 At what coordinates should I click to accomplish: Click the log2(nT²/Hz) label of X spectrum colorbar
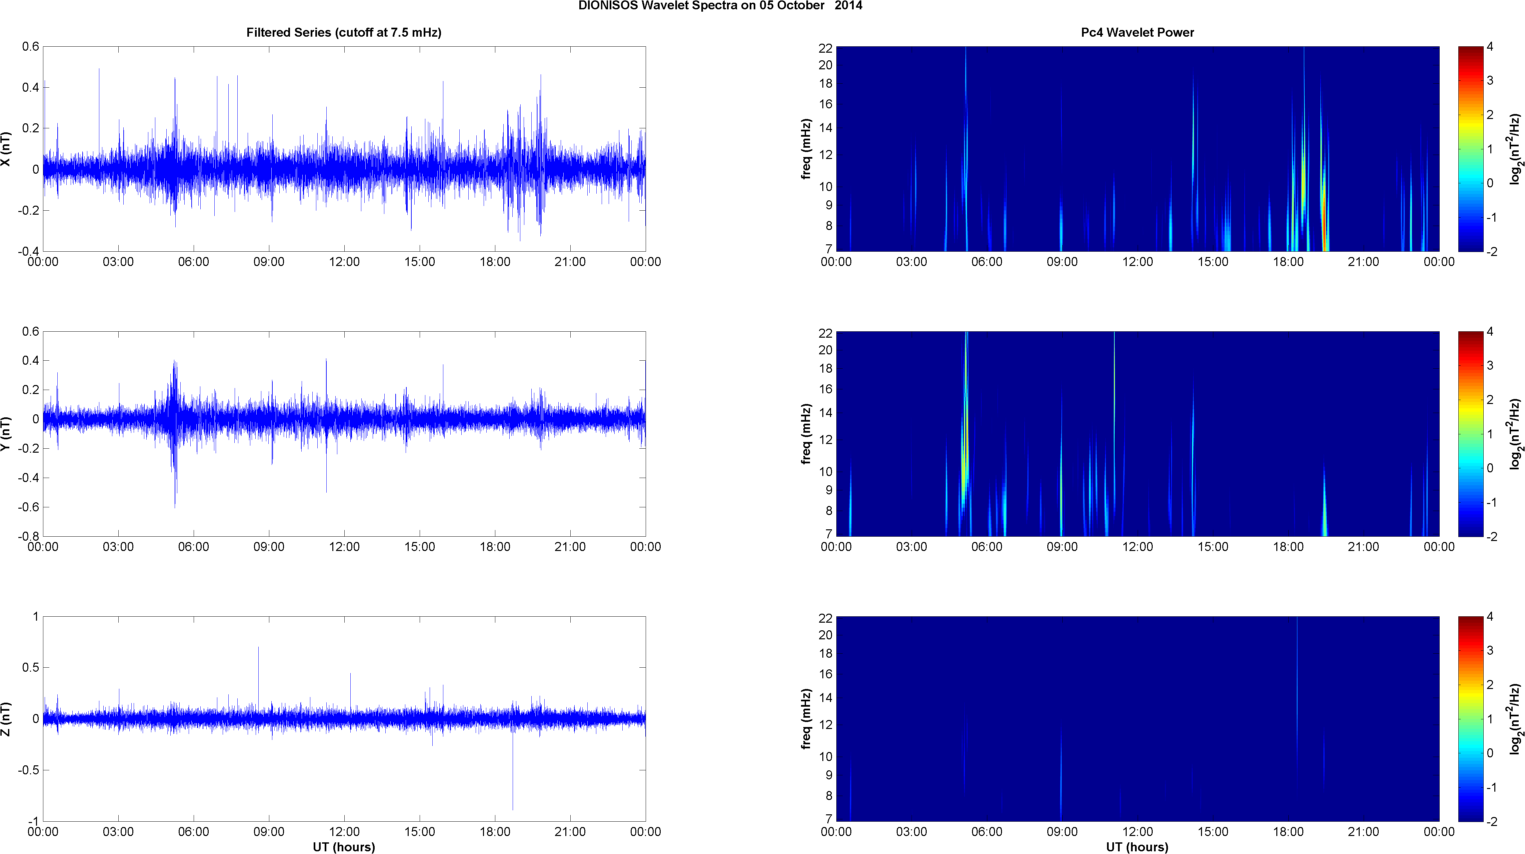click(1516, 149)
